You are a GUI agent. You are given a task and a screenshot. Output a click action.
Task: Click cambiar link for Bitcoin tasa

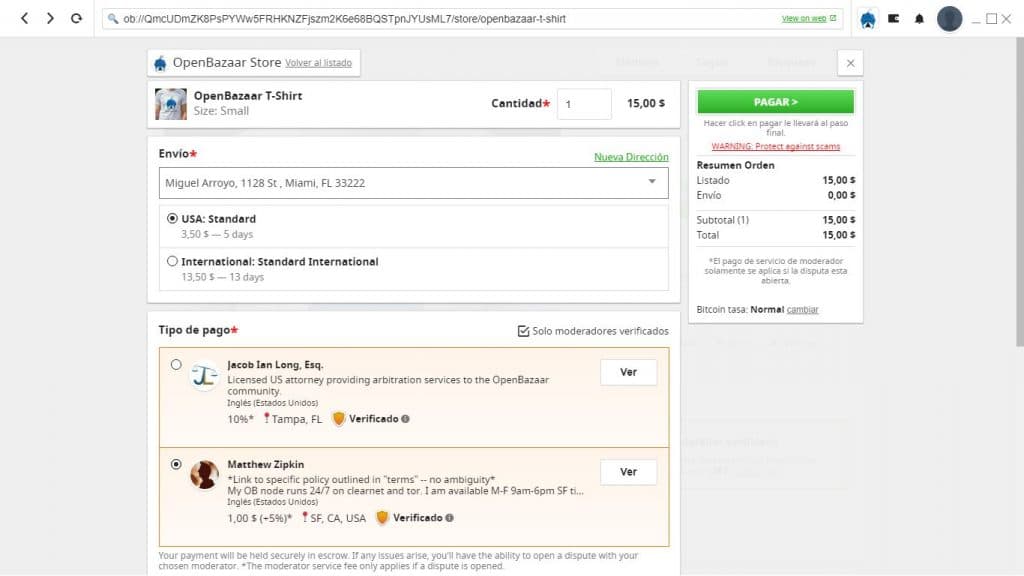coord(802,310)
